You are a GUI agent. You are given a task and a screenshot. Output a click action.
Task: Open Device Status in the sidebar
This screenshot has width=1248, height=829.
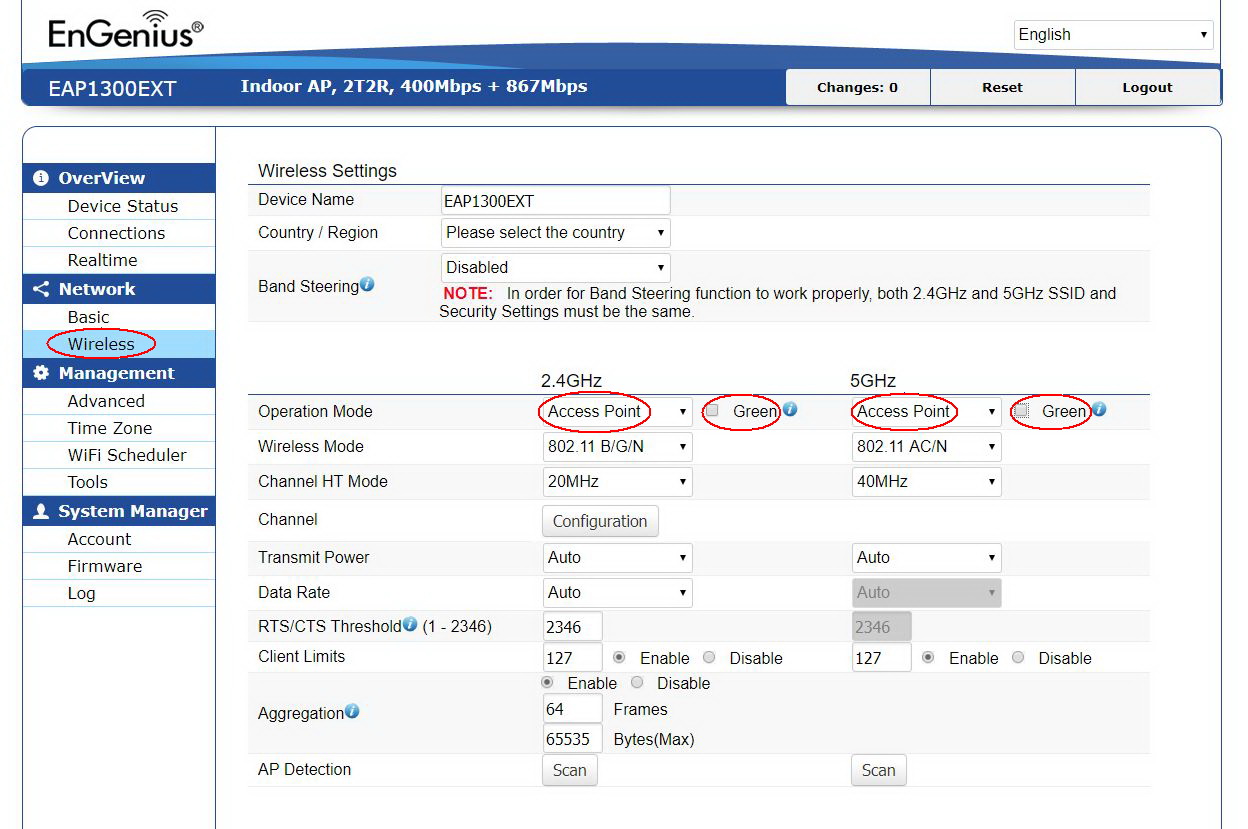(122, 206)
